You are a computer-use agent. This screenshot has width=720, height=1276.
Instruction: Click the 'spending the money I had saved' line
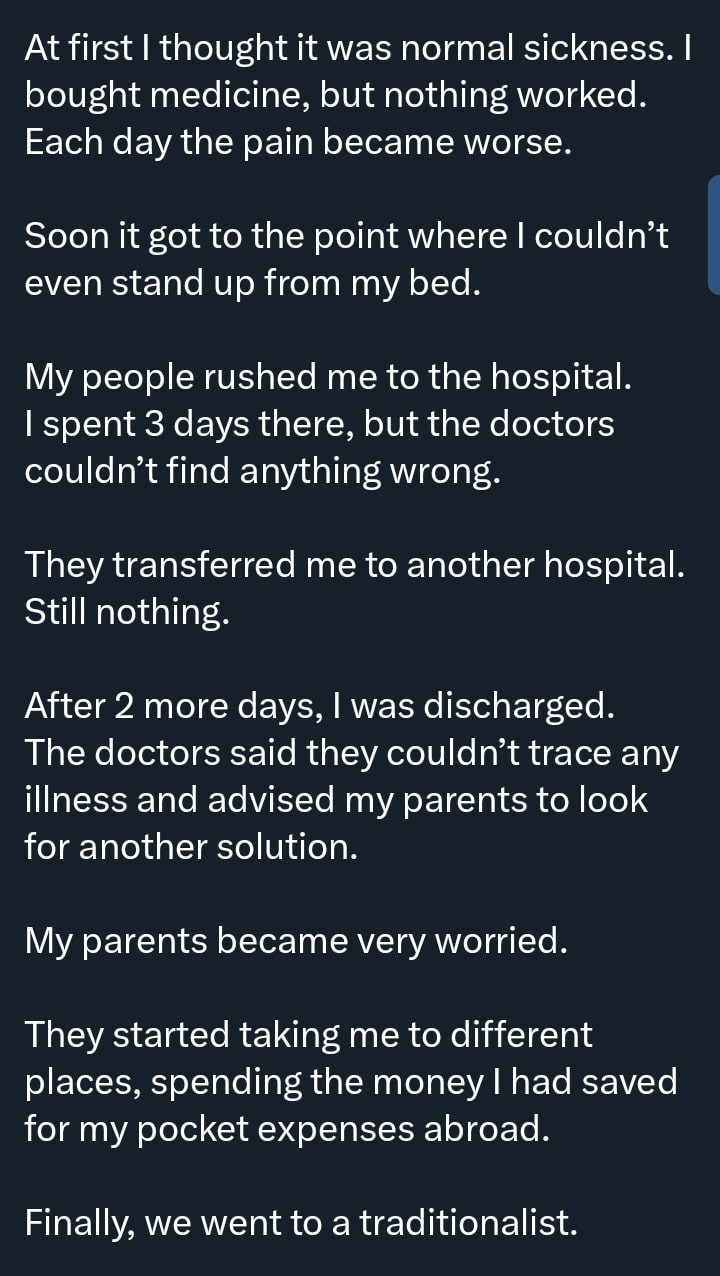click(x=350, y=1082)
